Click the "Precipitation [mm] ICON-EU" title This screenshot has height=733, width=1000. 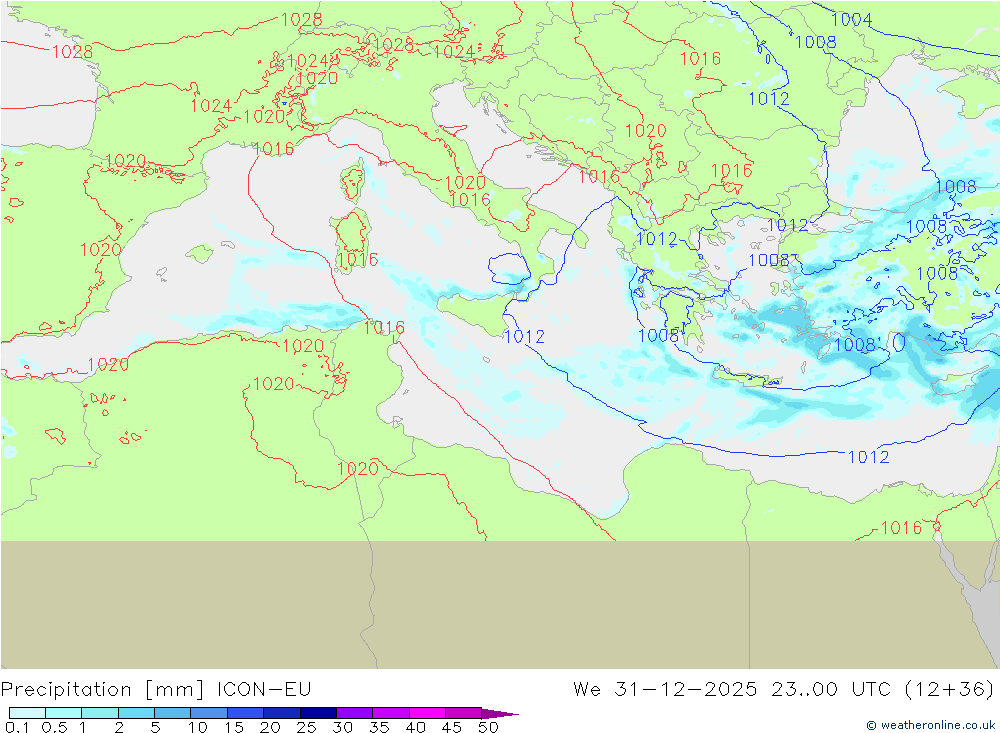pyautogui.click(x=156, y=690)
